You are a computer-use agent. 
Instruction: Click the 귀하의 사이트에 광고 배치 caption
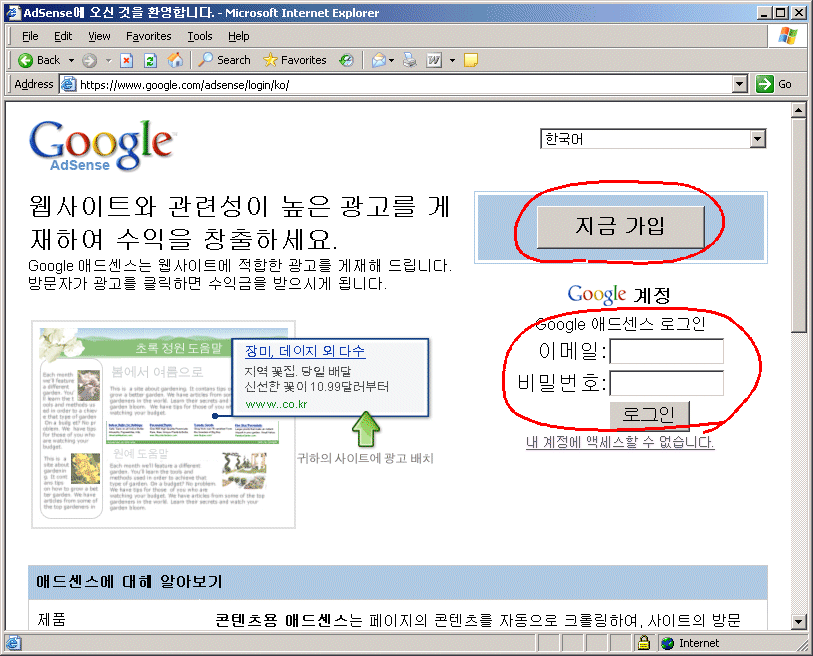pyautogui.click(x=365, y=458)
